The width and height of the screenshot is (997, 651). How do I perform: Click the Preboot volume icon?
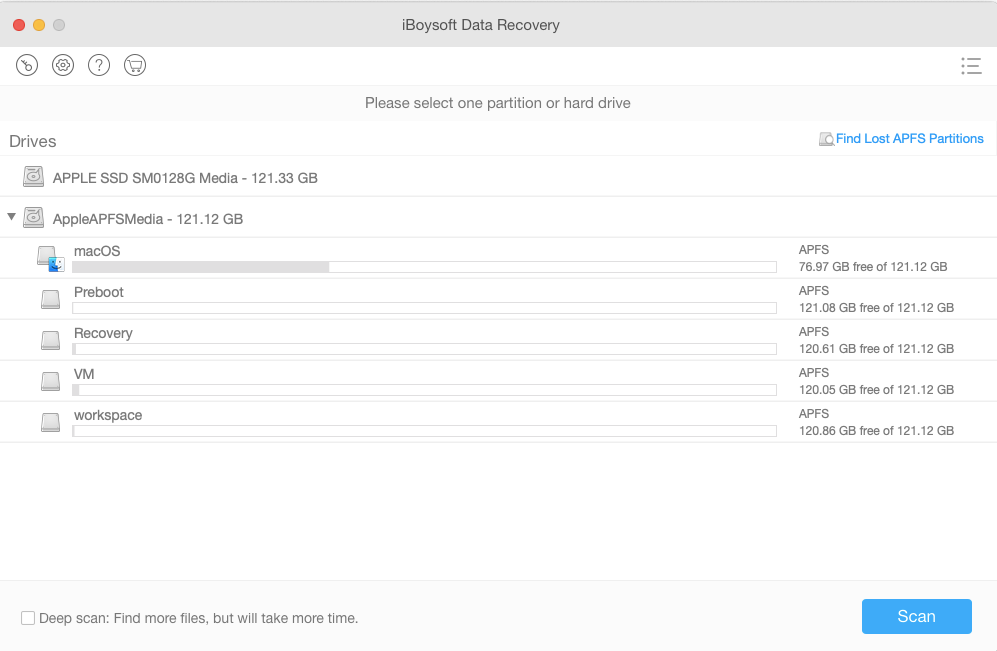point(50,299)
